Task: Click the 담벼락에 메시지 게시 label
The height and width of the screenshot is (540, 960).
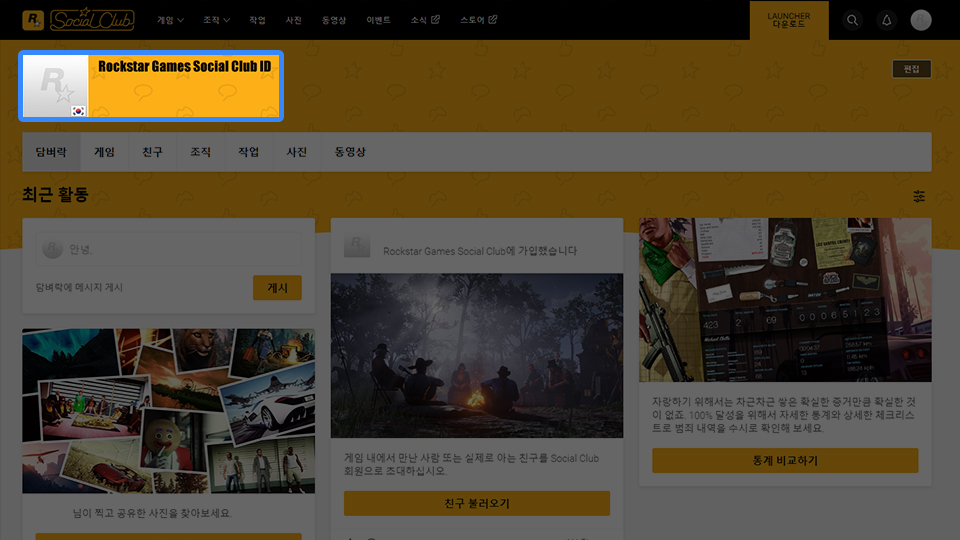Action: [x=80, y=287]
